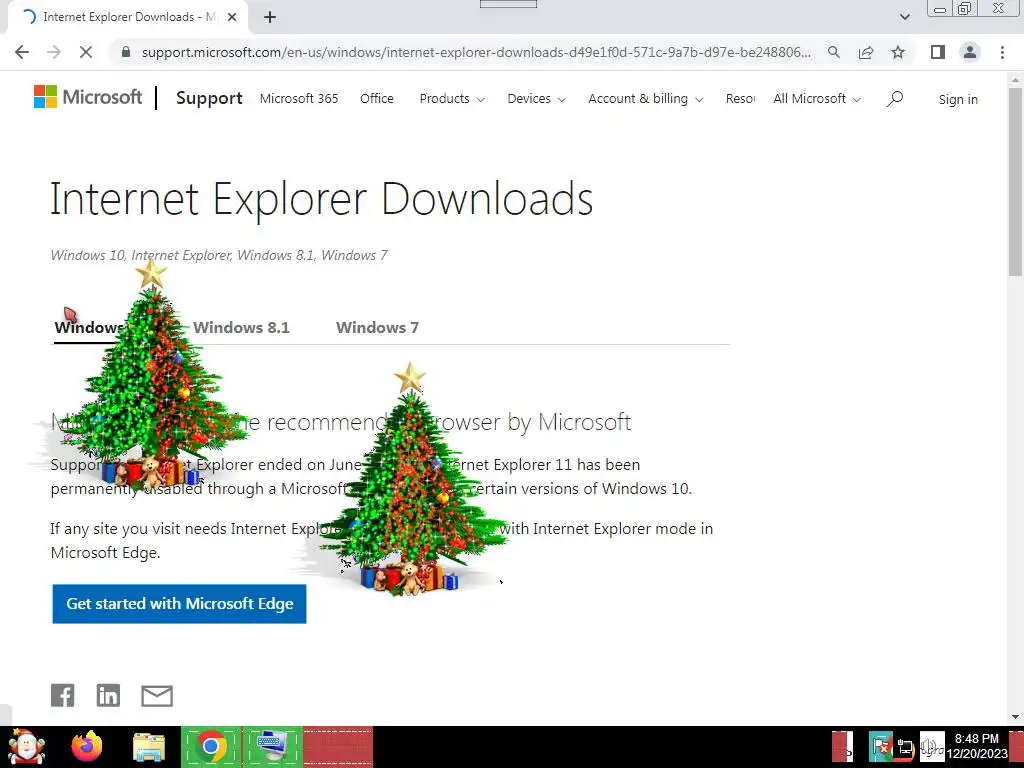Open the address bar zoom magnifier icon
The height and width of the screenshot is (768, 1024).
834,52
